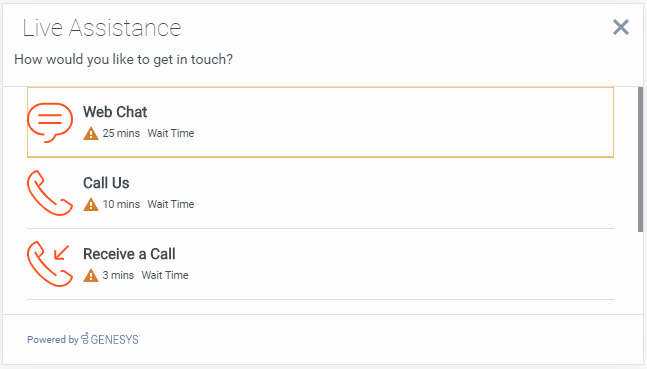Select the Web Chat option title
Image resolution: width=647 pixels, height=369 pixels.
(x=115, y=112)
